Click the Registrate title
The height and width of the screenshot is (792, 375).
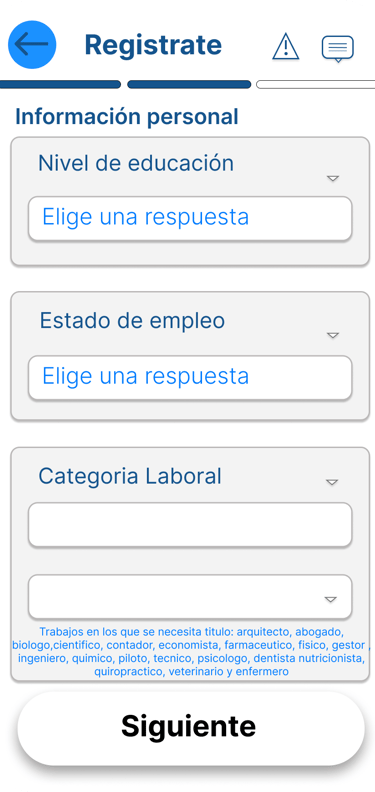coord(153,45)
